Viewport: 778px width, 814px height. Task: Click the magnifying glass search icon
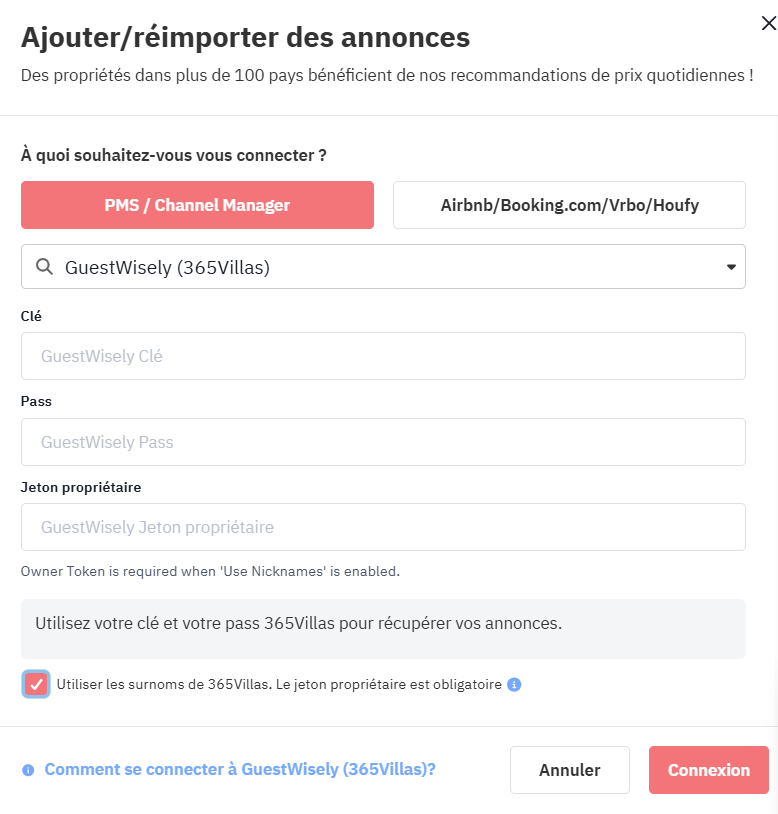coord(44,267)
